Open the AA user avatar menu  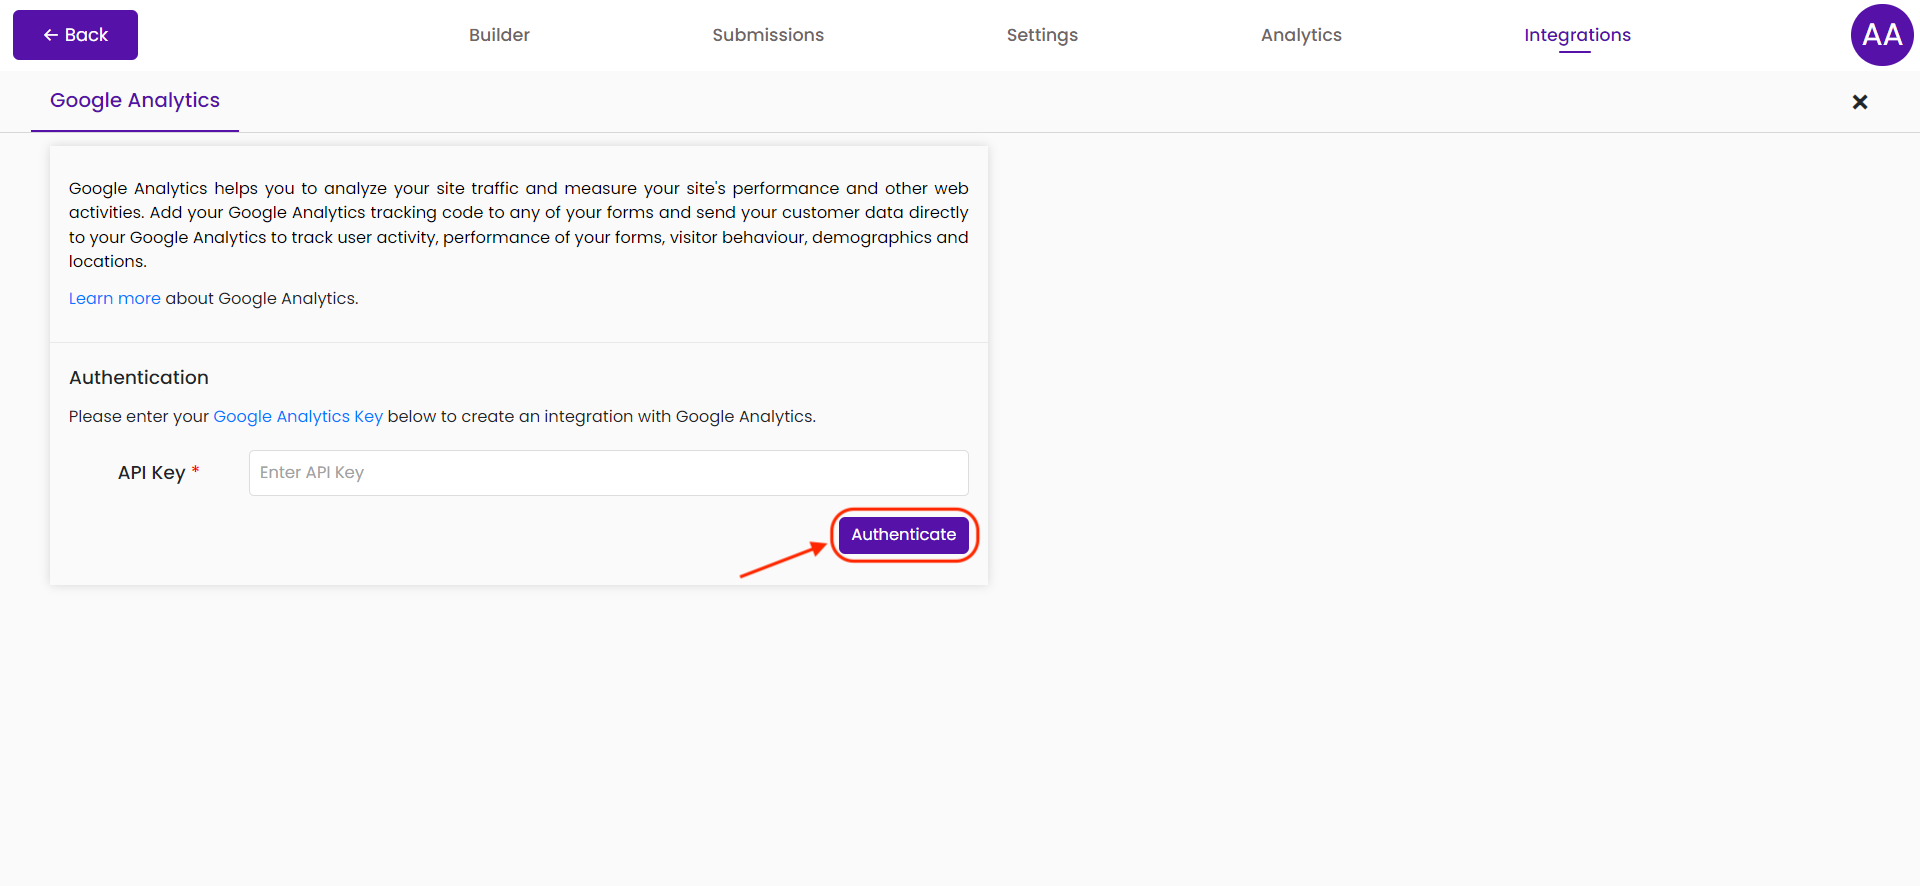click(x=1882, y=35)
